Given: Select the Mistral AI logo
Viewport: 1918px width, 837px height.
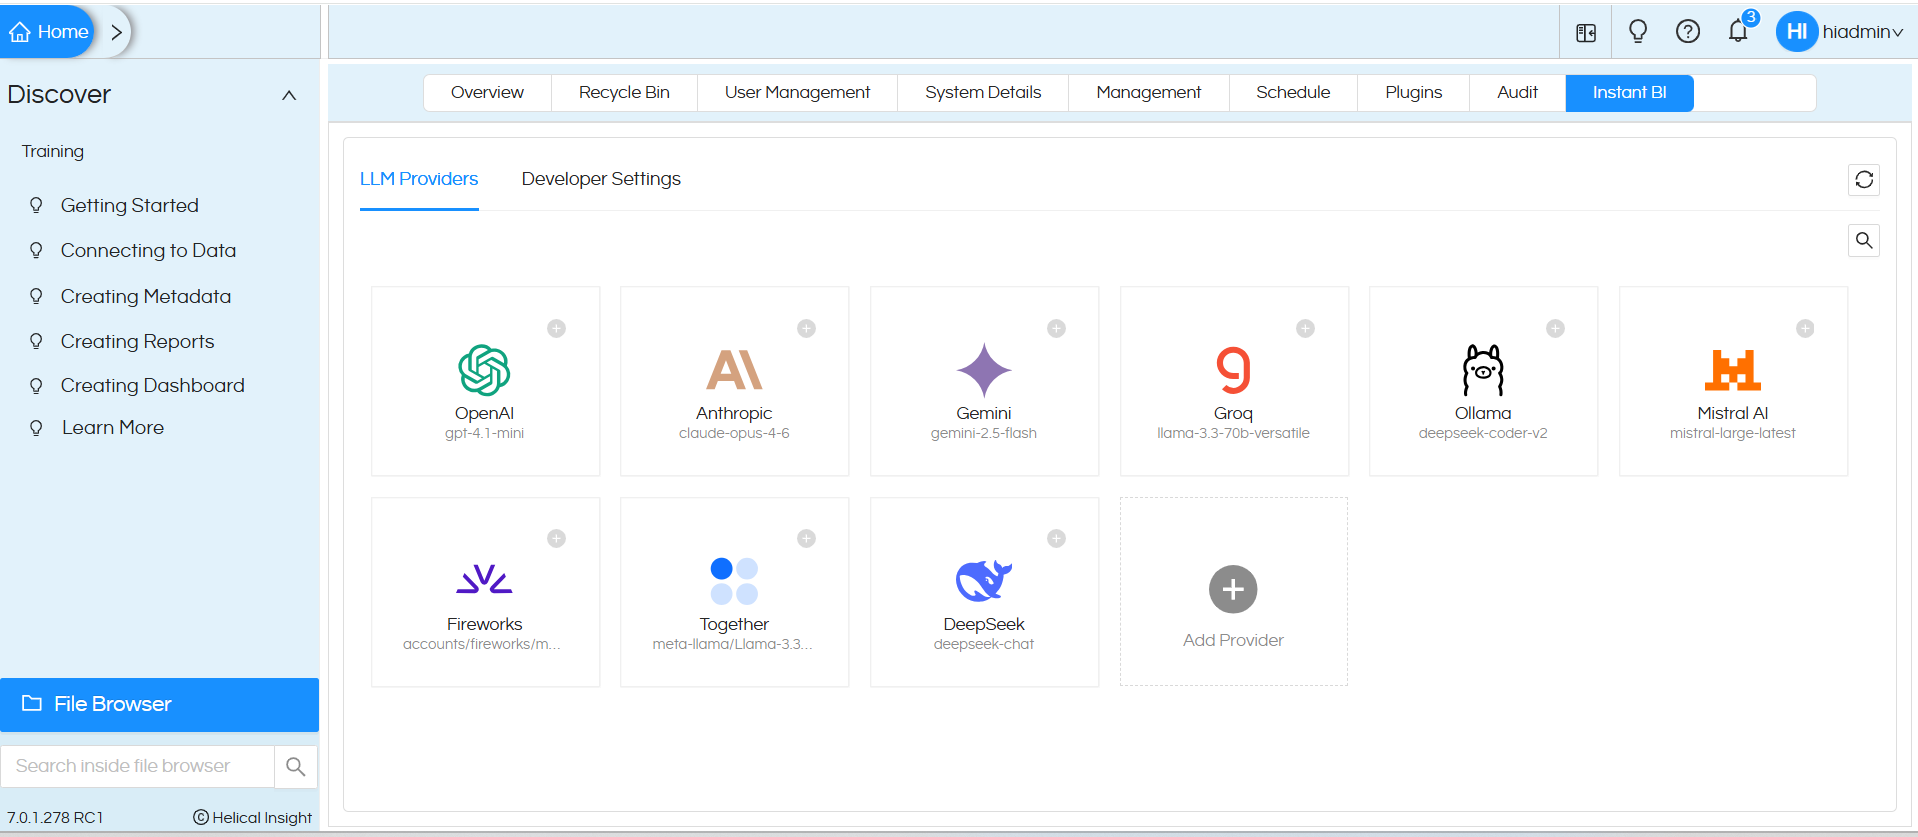Looking at the screenshot, I should click(x=1733, y=370).
